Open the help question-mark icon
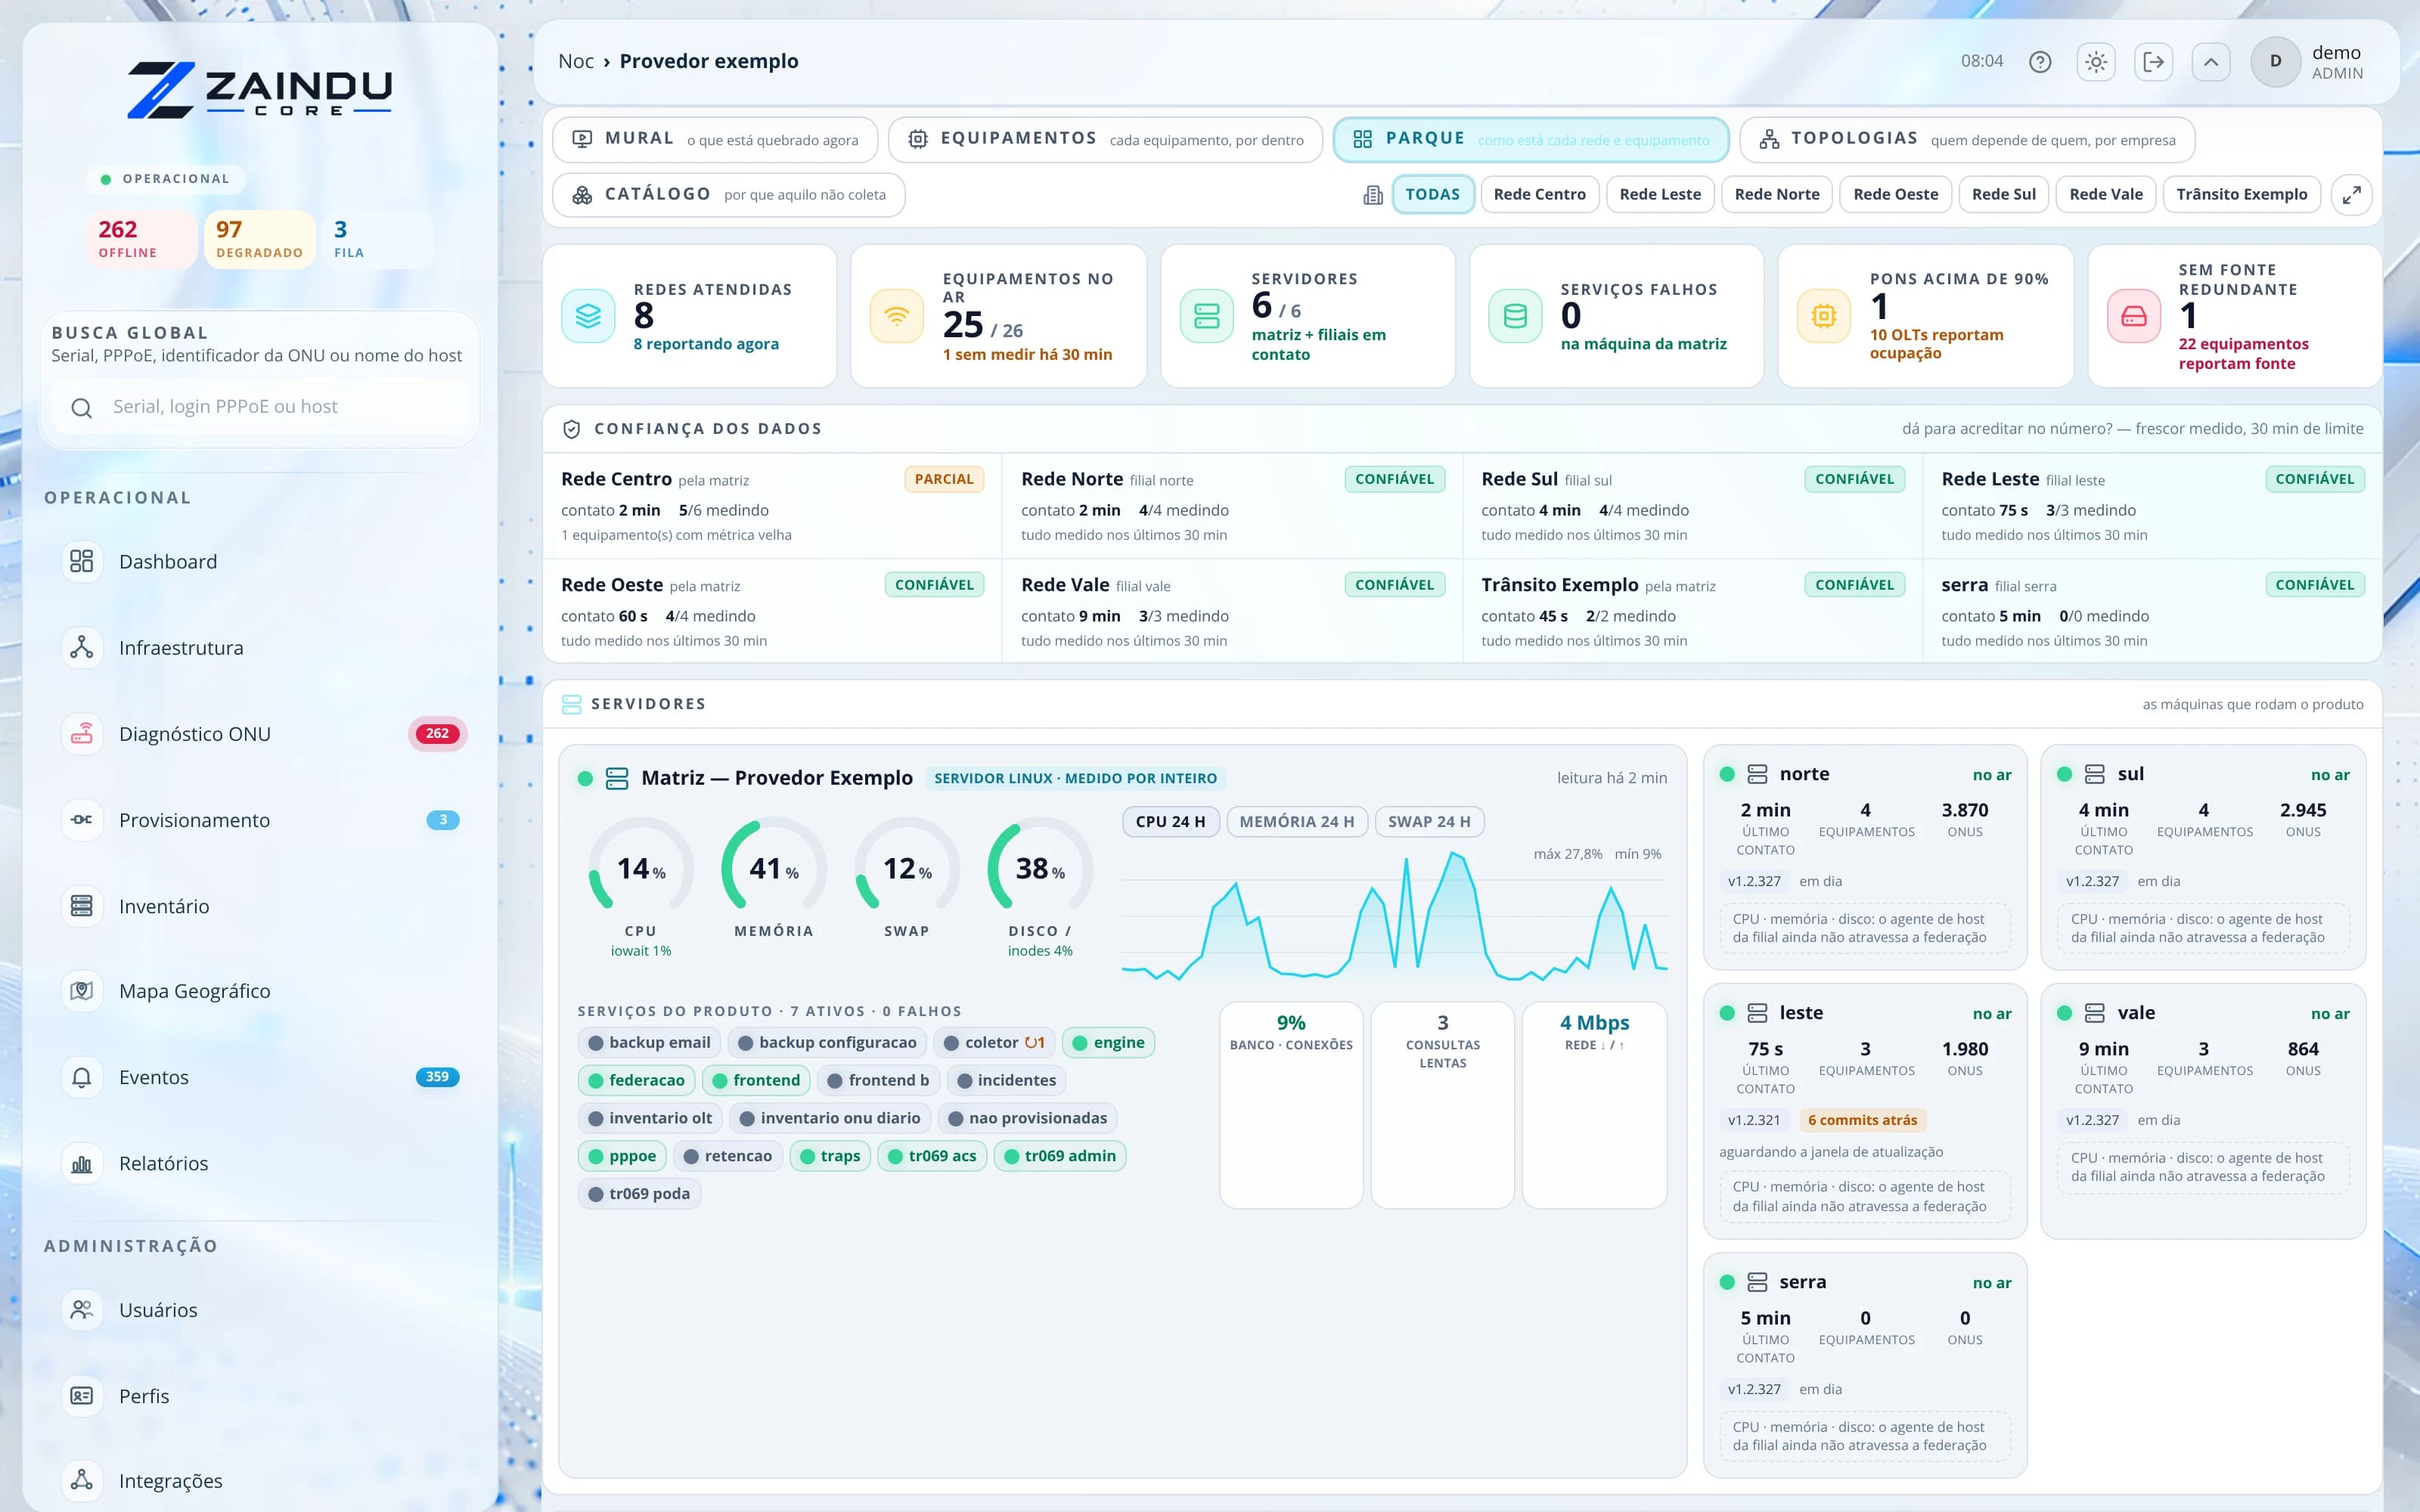 pyautogui.click(x=2040, y=62)
